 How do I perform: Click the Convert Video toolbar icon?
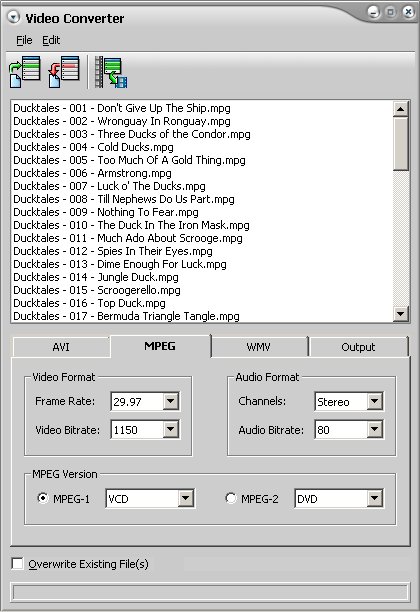(x=111, y=72)
